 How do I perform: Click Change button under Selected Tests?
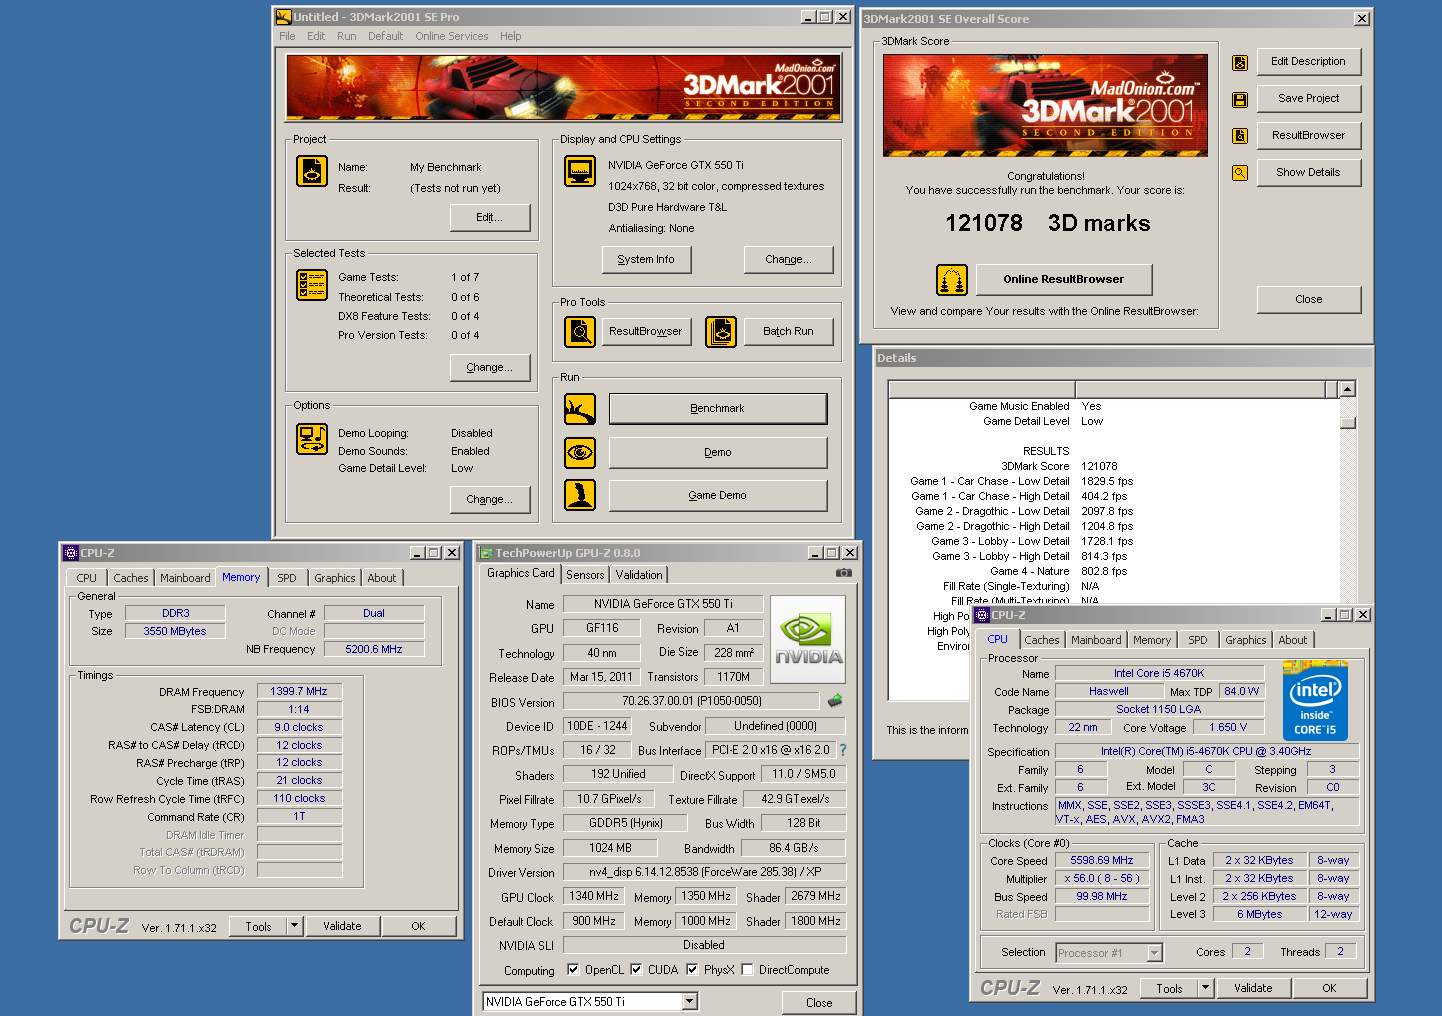click(x=490, y=368)
